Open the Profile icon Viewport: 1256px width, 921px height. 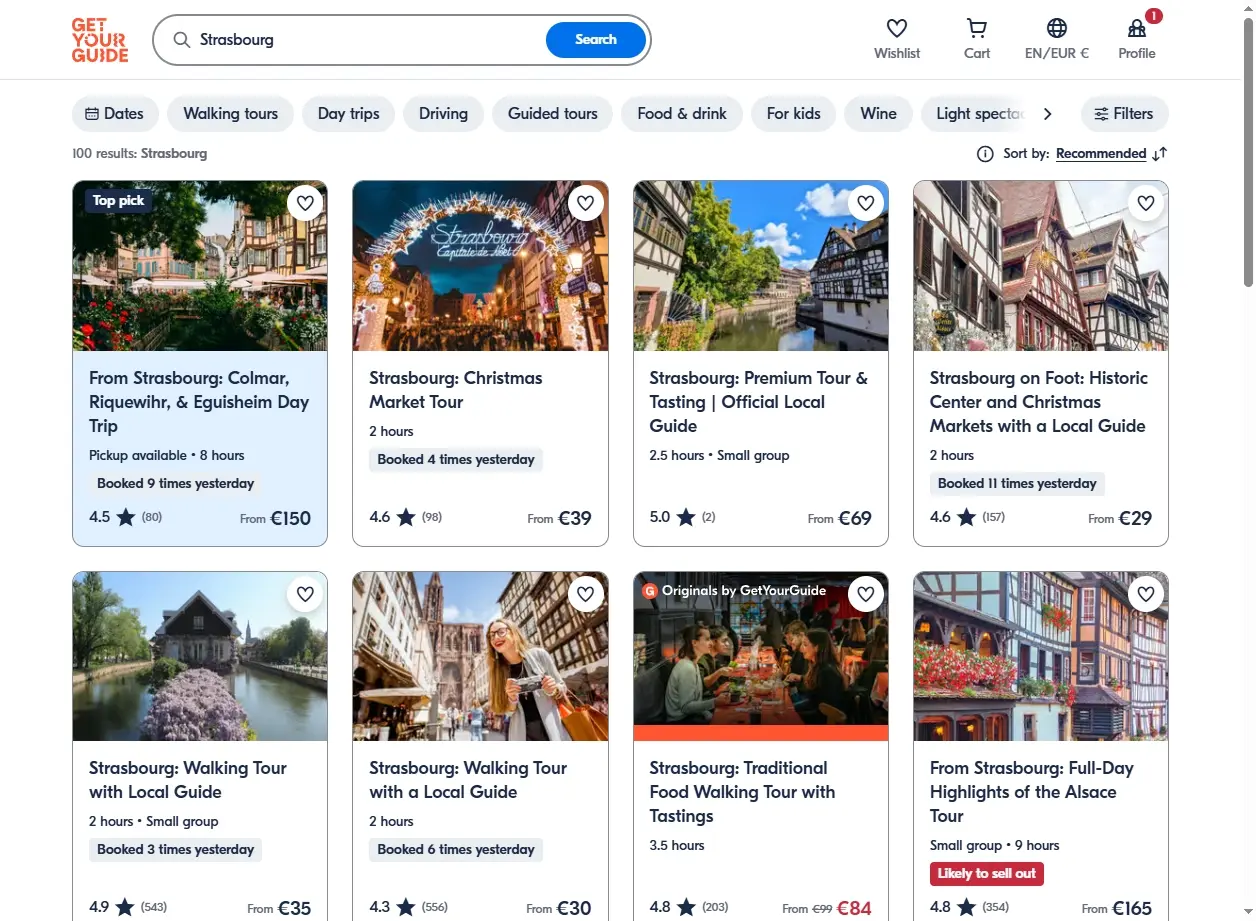[x=1137, y=28]
